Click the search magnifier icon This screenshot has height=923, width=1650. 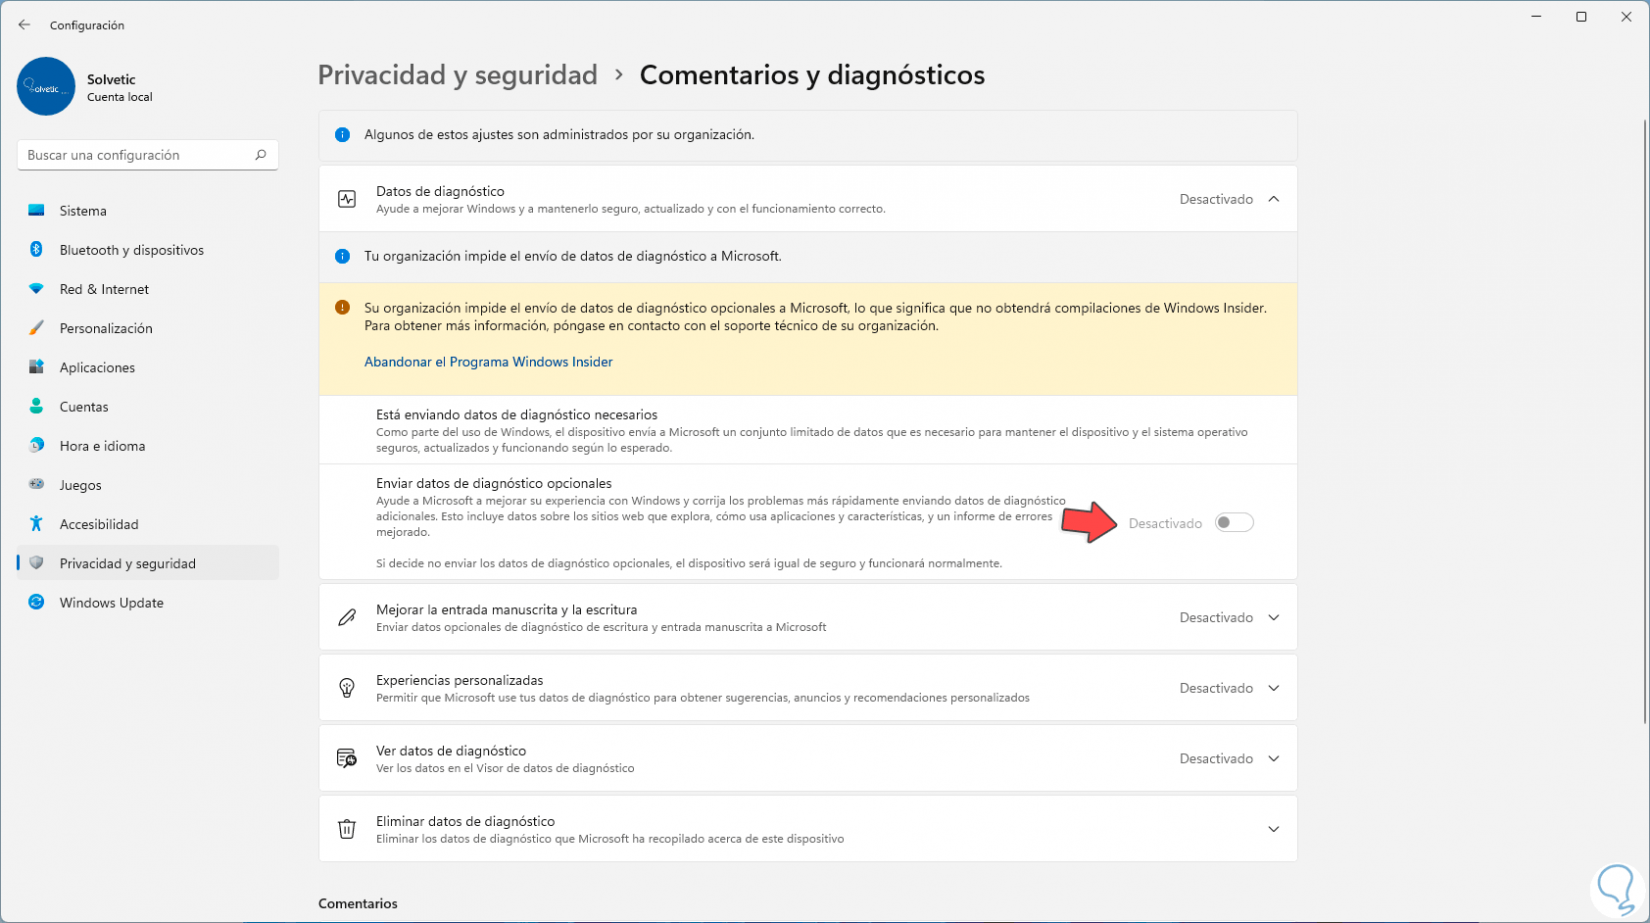261,155
